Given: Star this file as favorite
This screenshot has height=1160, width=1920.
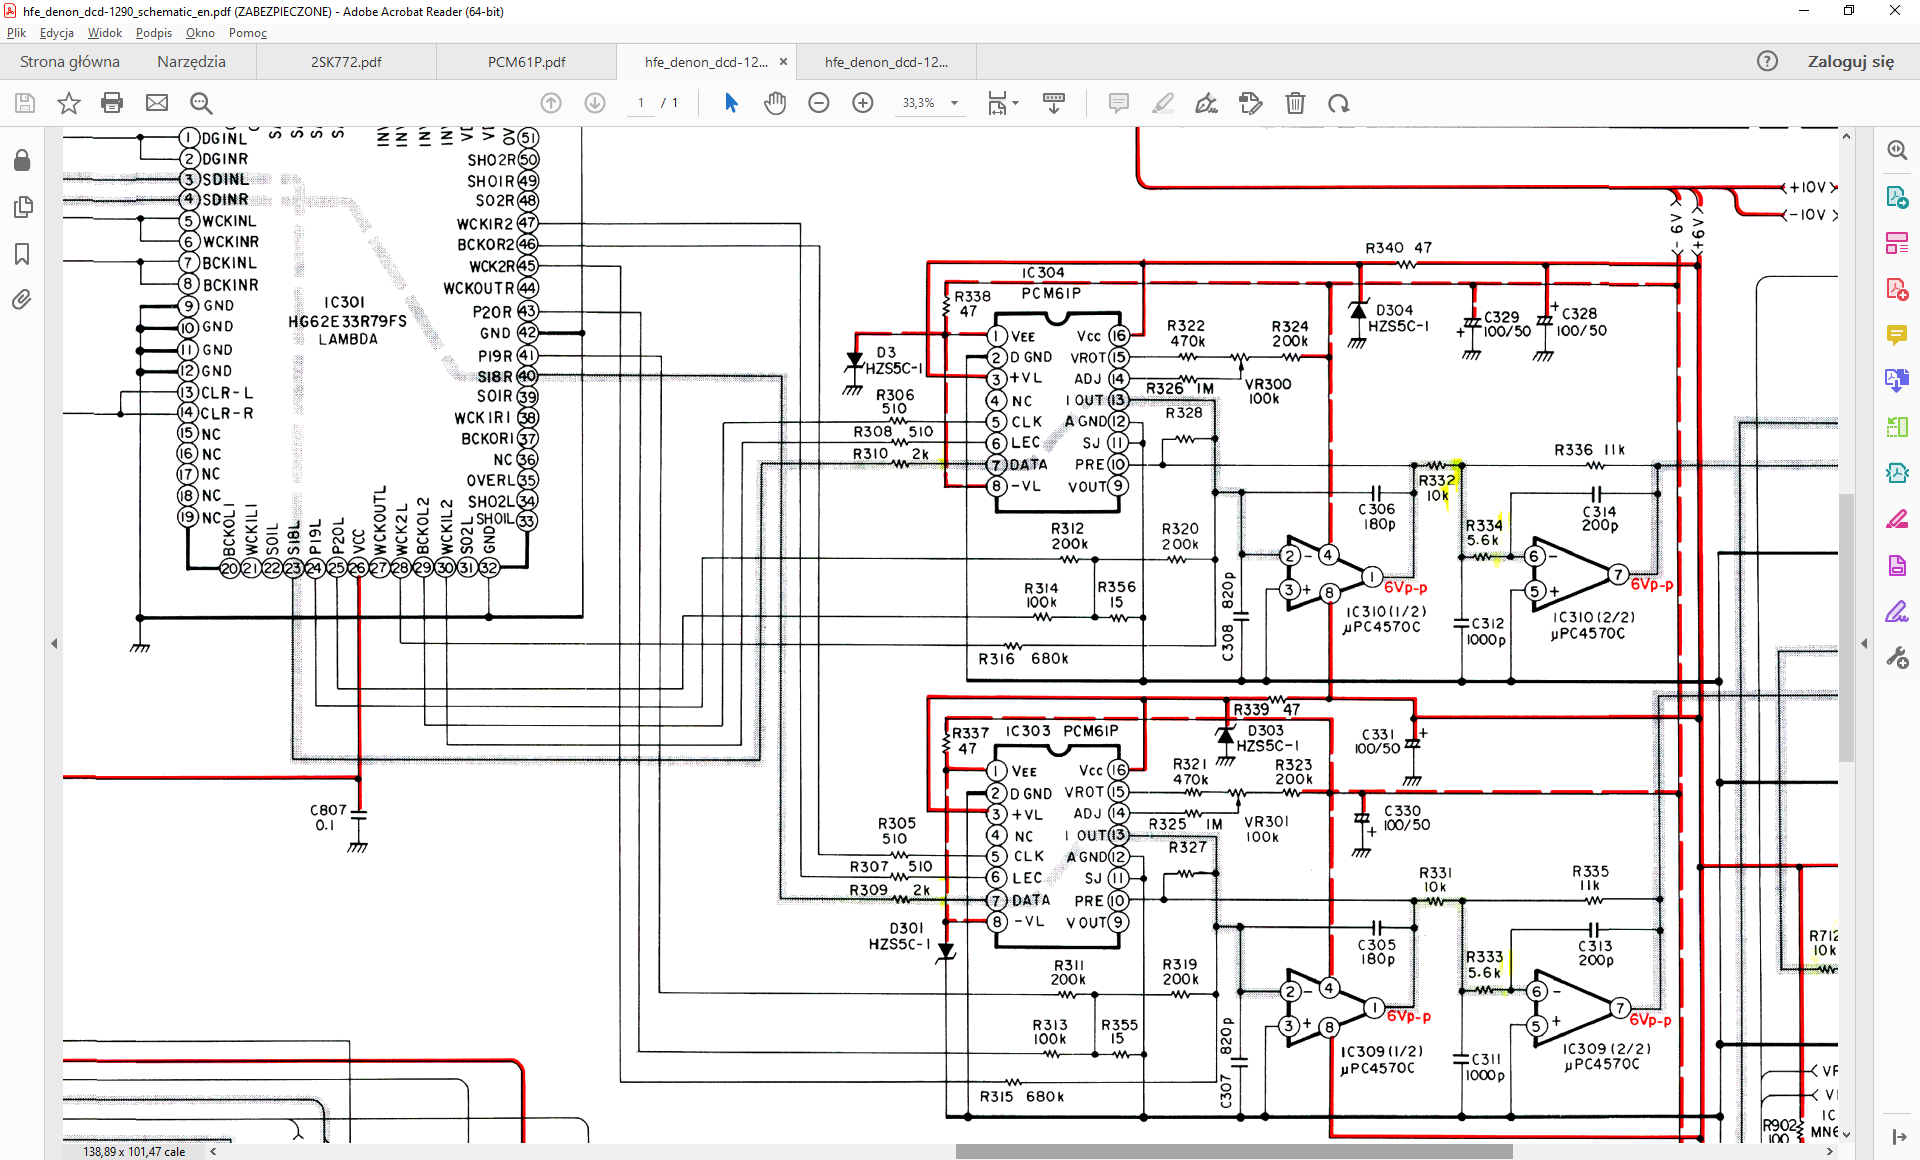Looking at the screenshot, I should [x=68, y=103].
